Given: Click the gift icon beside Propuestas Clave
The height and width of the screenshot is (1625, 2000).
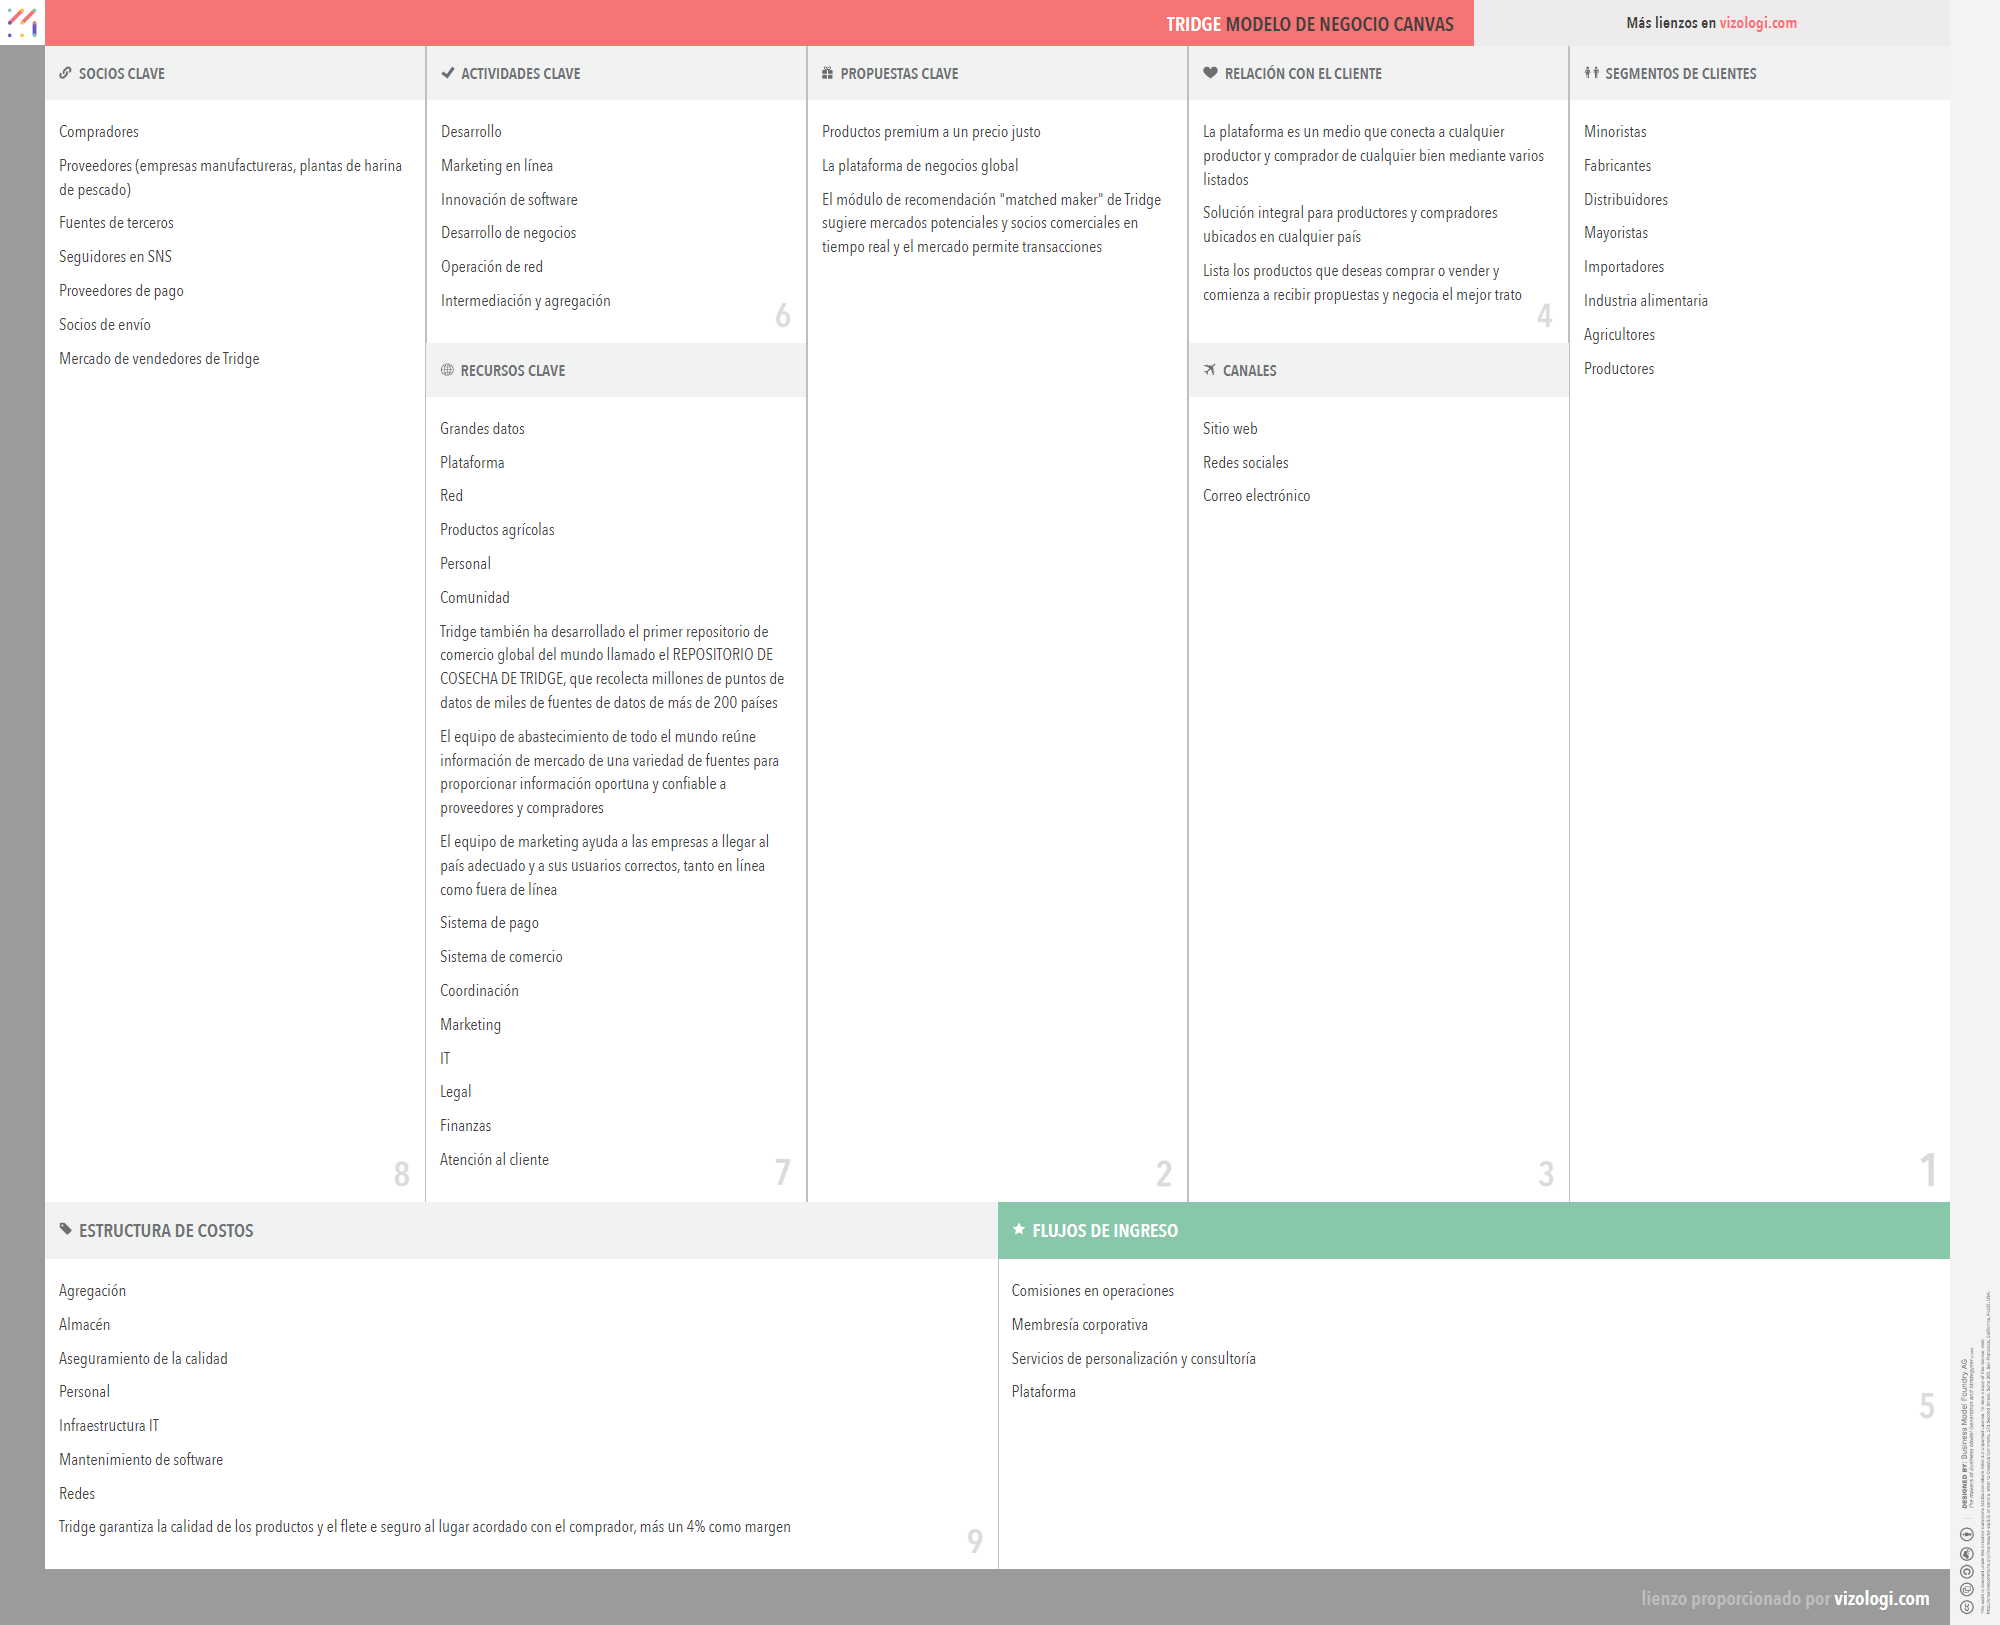Looking at the screenshot, I should pos(827,73).
